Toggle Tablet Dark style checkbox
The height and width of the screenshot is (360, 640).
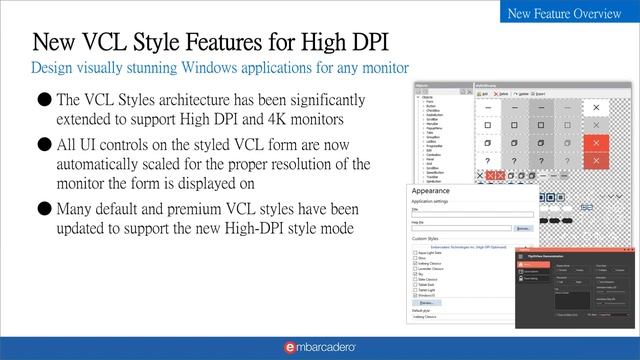[415, 285]
